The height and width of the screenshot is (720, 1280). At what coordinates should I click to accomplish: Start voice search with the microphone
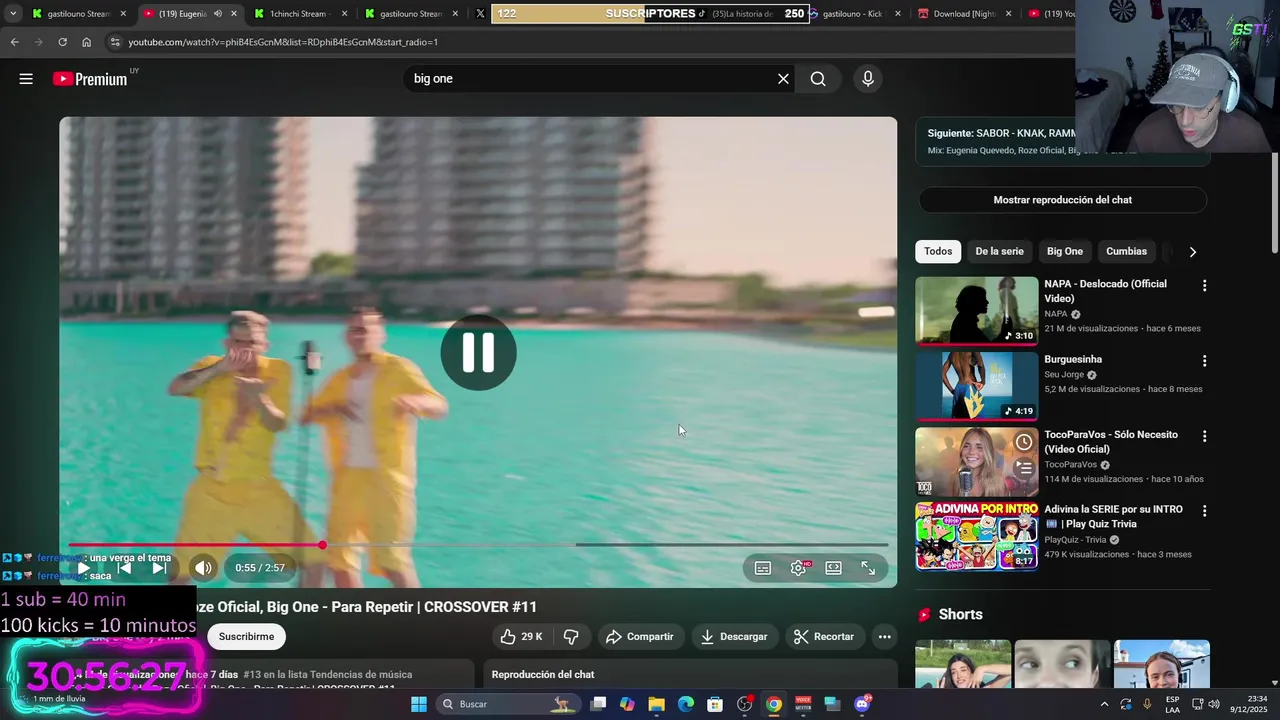point(868,79)
